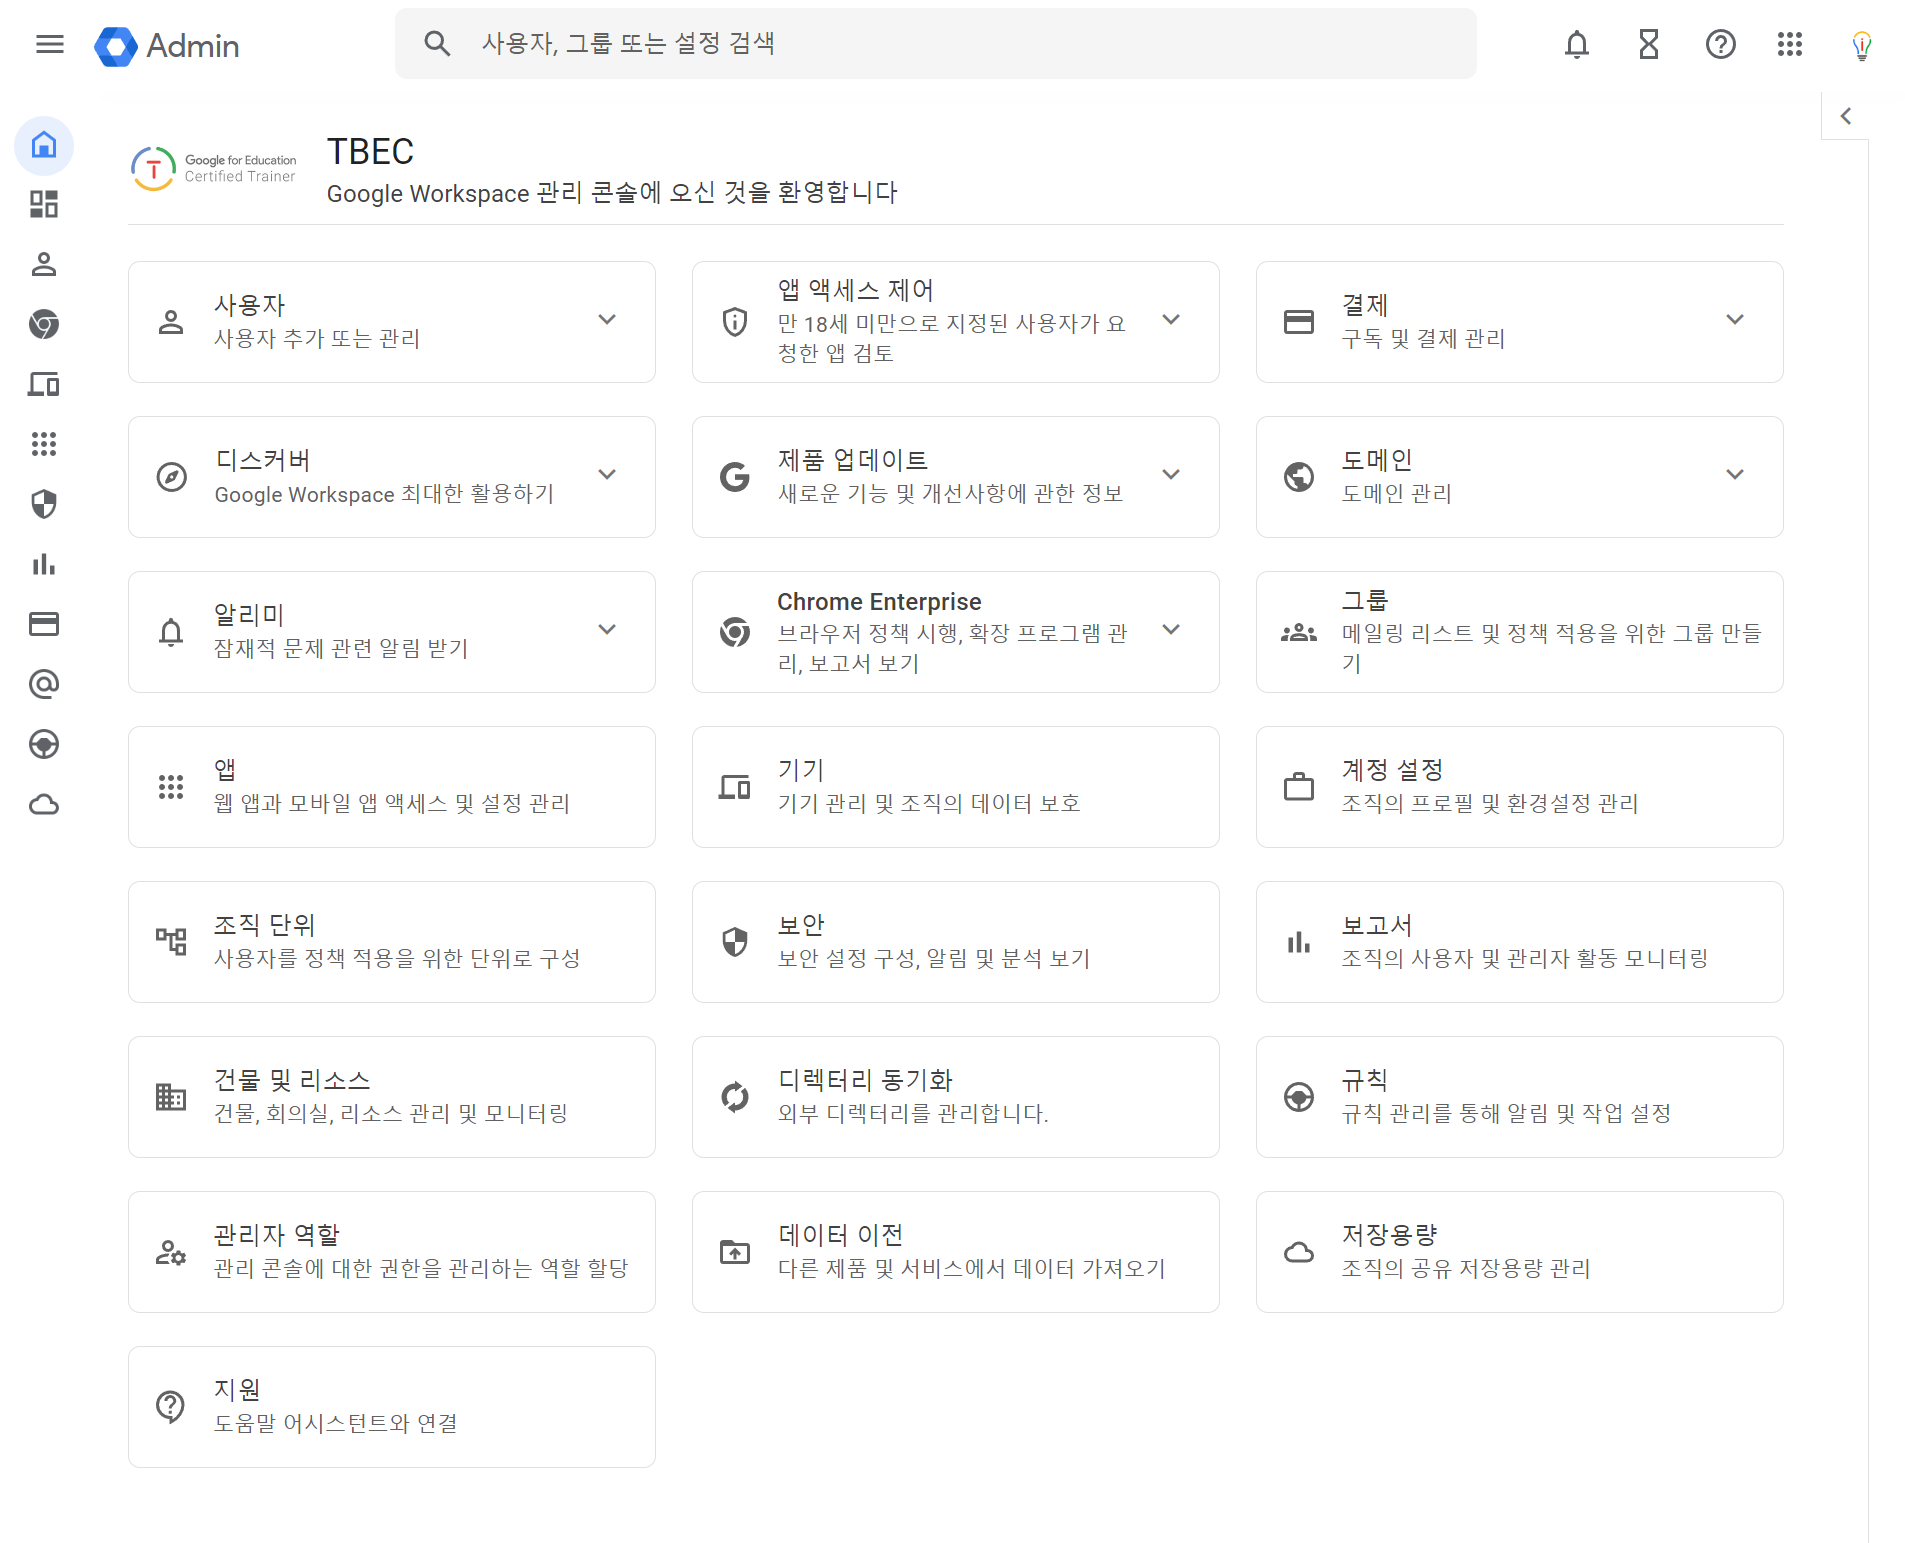Screen dimensions: 1905x1543
Task: Expand the 앱 액세스 제어 card chevron
Action: click(x=1171, y=320)
